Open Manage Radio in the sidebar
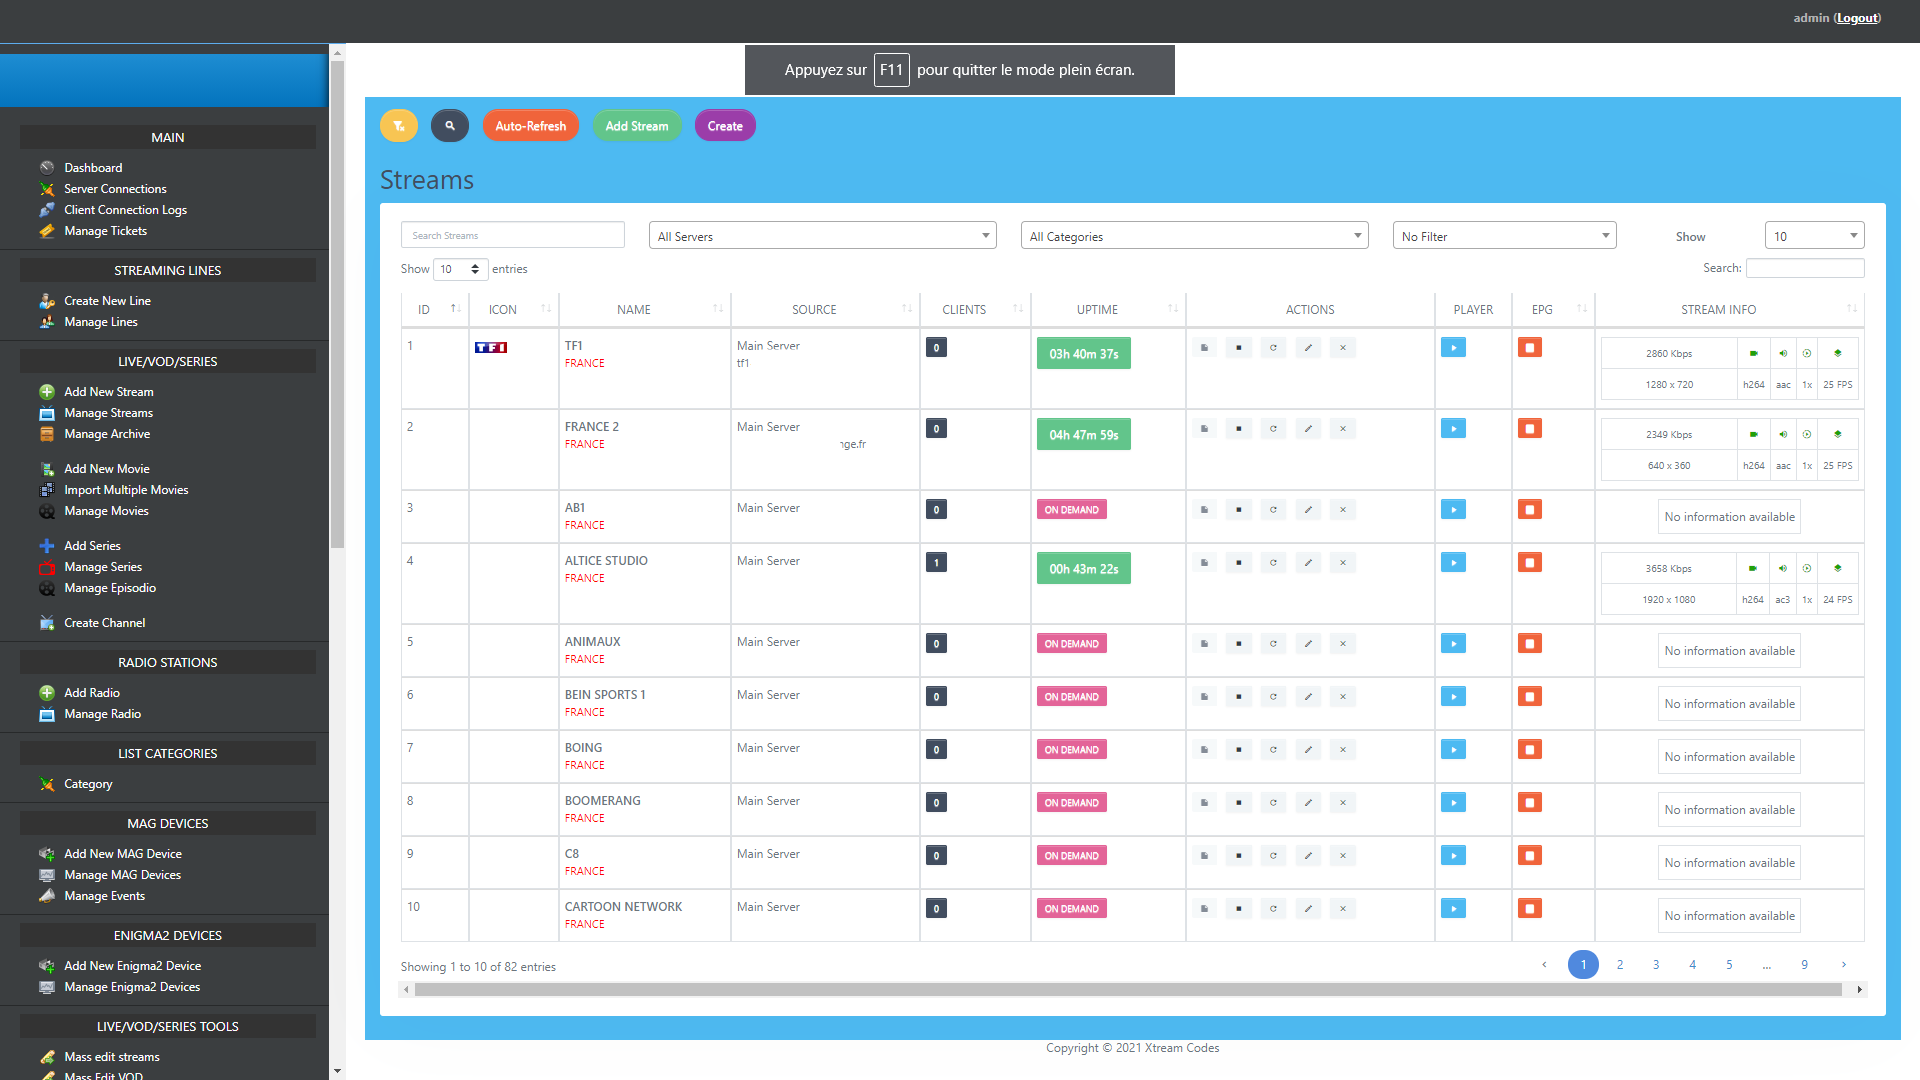Viewport: 1920px width, 1080px height. click(x=103, y=714)
